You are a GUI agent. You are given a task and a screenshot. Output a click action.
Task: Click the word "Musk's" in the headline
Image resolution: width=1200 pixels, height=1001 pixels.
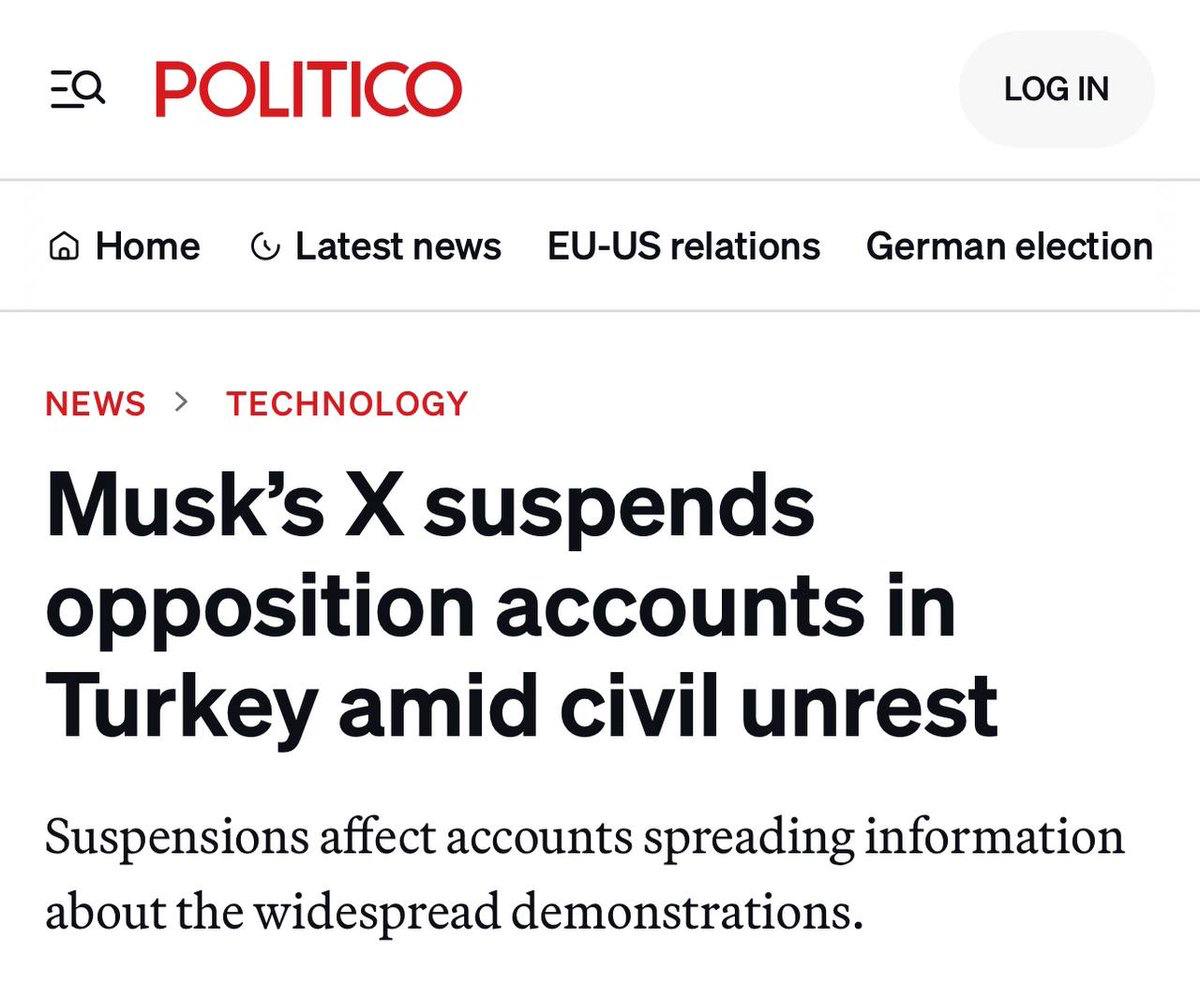[x=185, y=505]
